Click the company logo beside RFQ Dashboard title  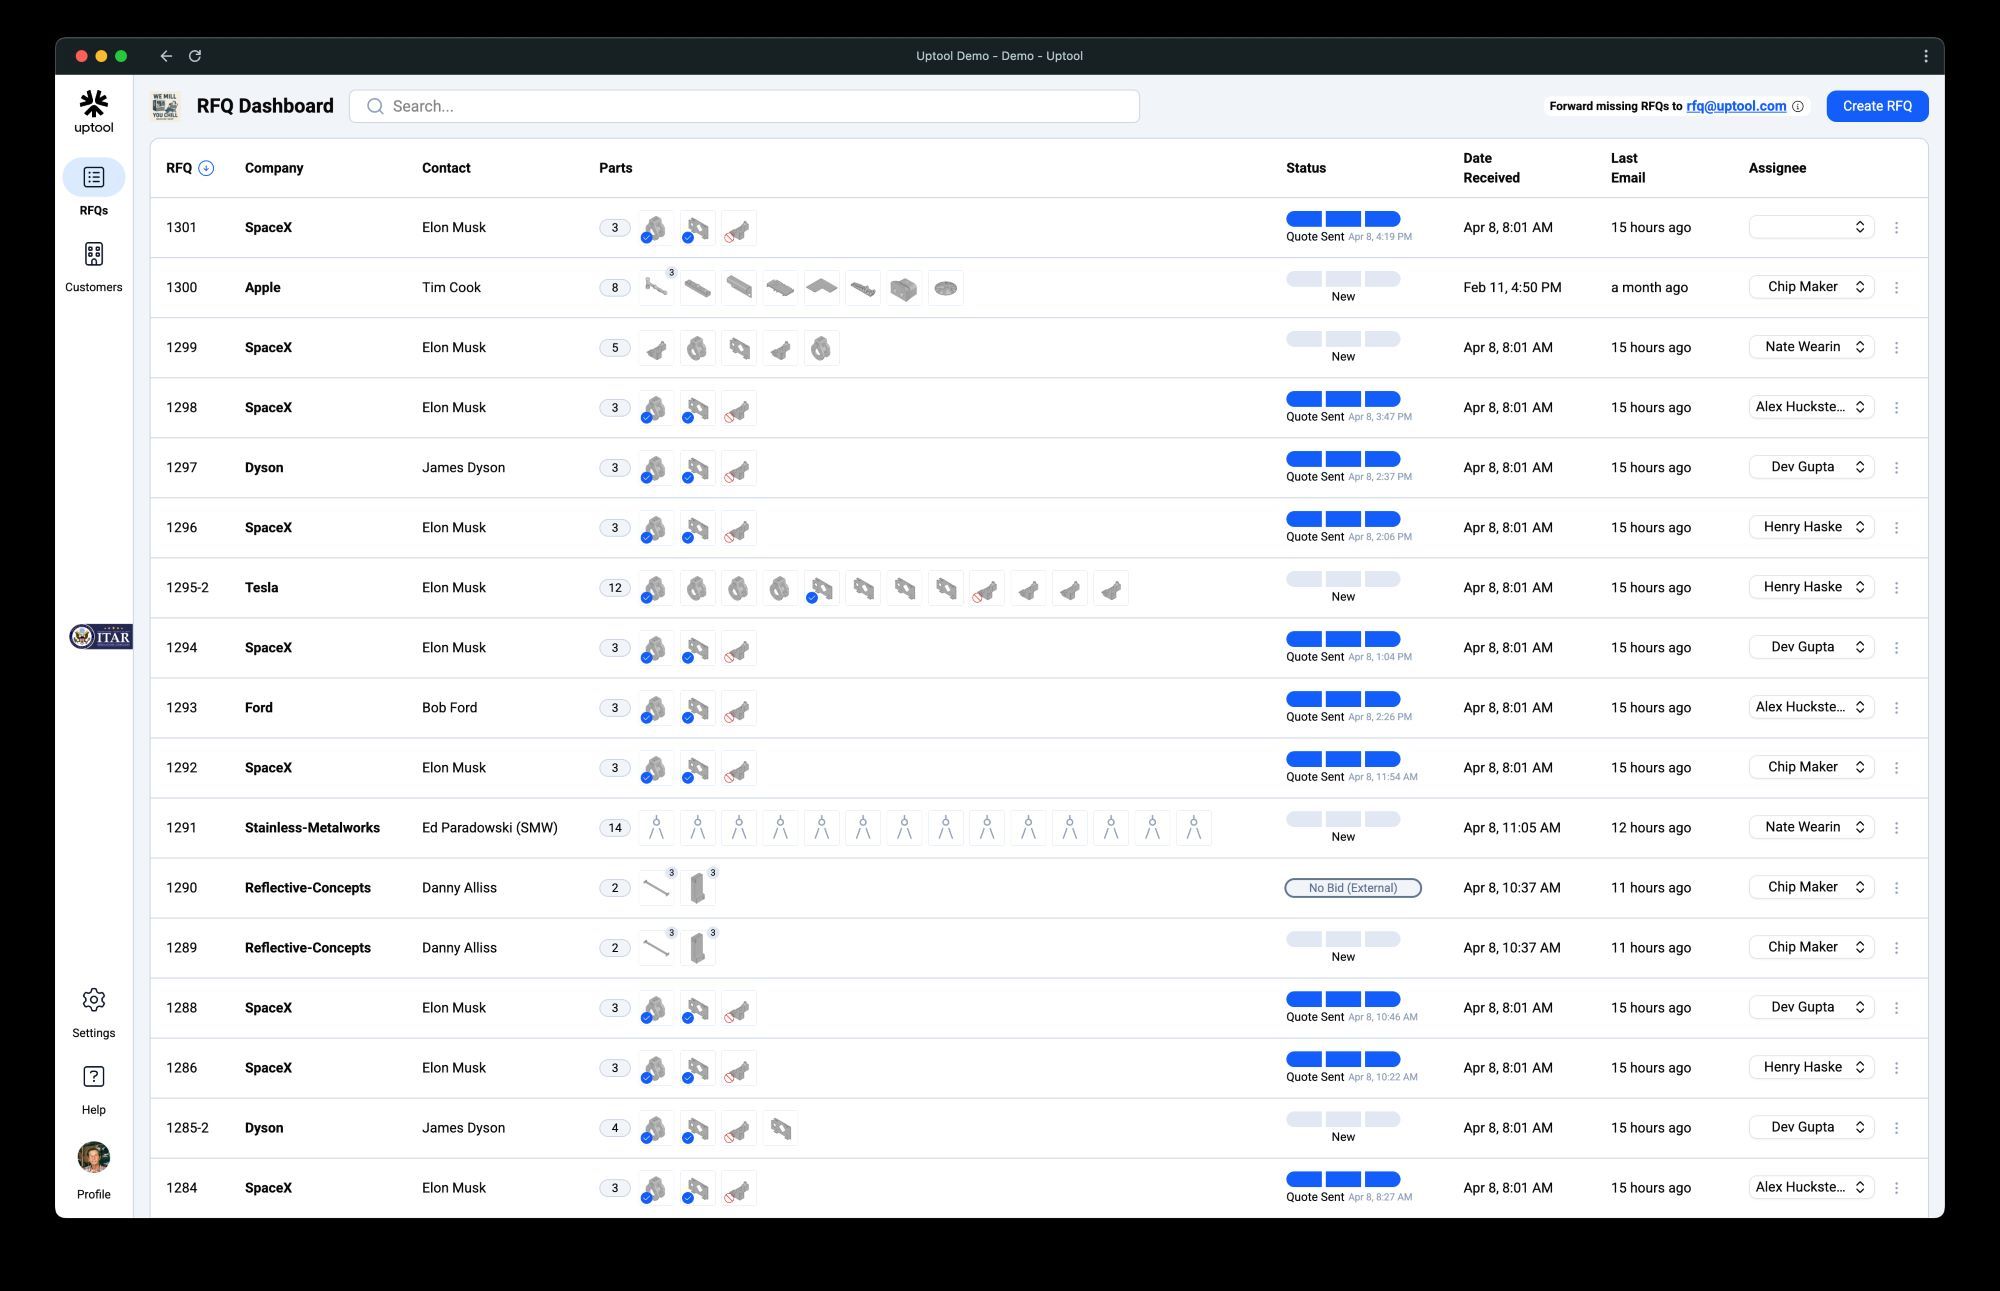[165, 106]
